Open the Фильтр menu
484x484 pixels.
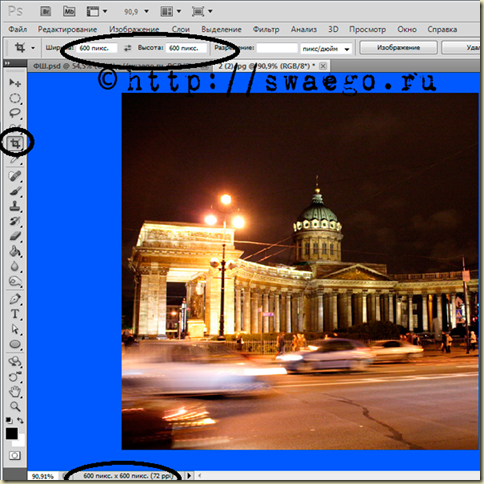coord(266,29)
